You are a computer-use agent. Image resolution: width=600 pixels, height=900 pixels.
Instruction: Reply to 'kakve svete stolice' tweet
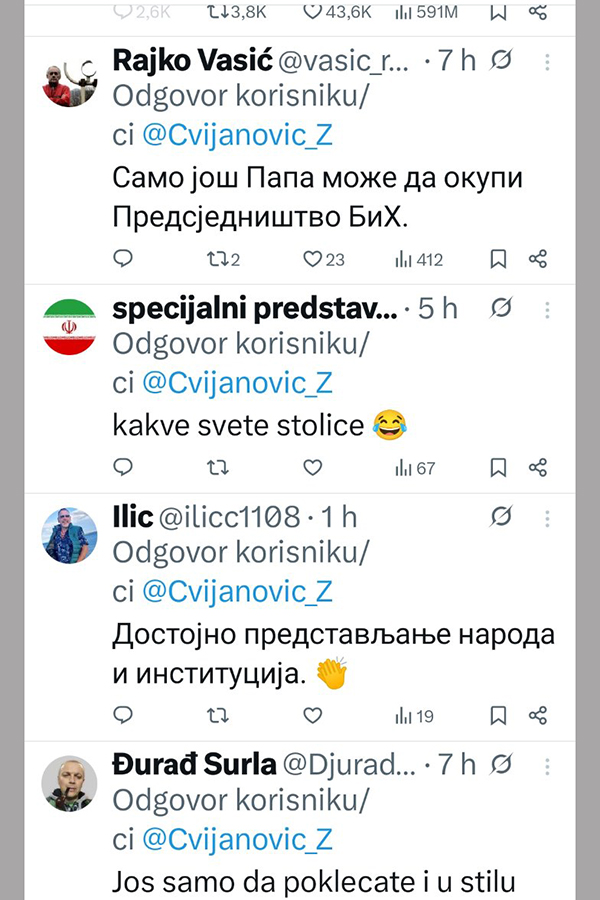click(x=123, y=467)
